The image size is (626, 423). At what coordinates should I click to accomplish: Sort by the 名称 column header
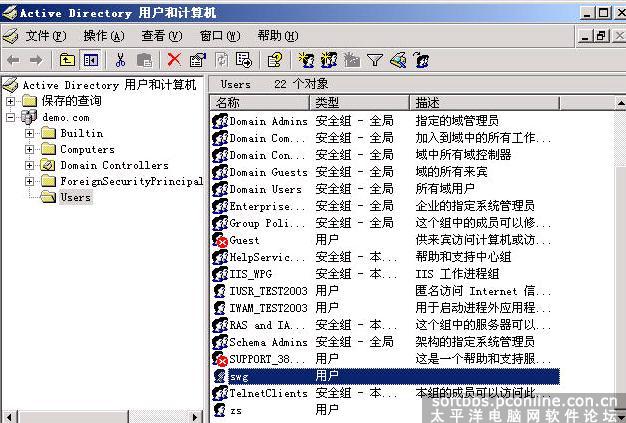pyautogui.click(x=260, y=103)
